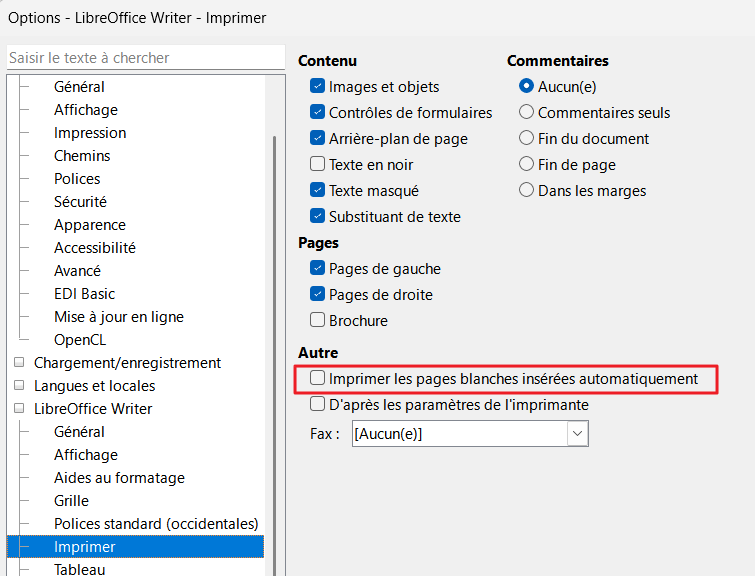Open Général under LibreOffice Writer

[79, 432]
